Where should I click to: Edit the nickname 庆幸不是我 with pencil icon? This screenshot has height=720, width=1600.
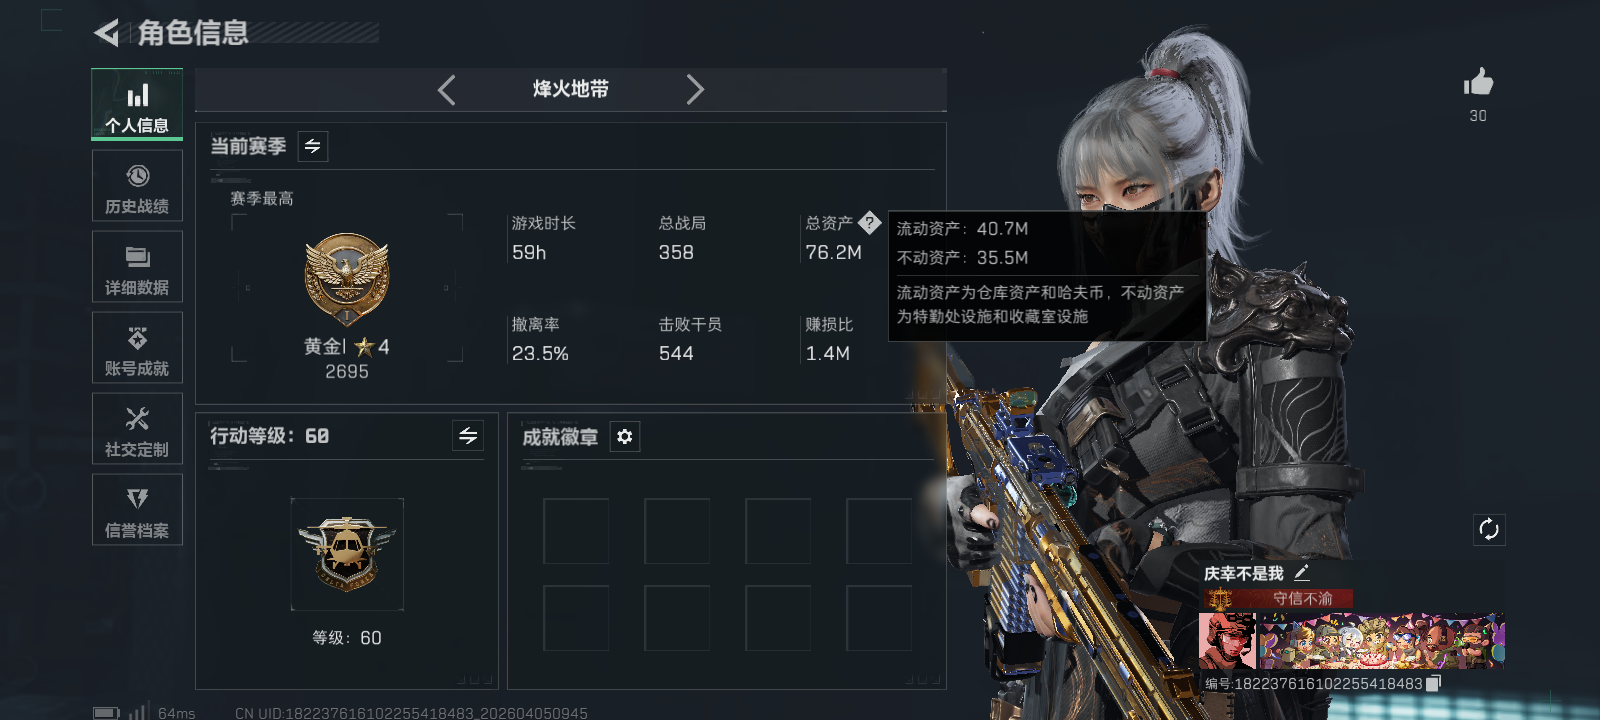(x=1301, y=573)
